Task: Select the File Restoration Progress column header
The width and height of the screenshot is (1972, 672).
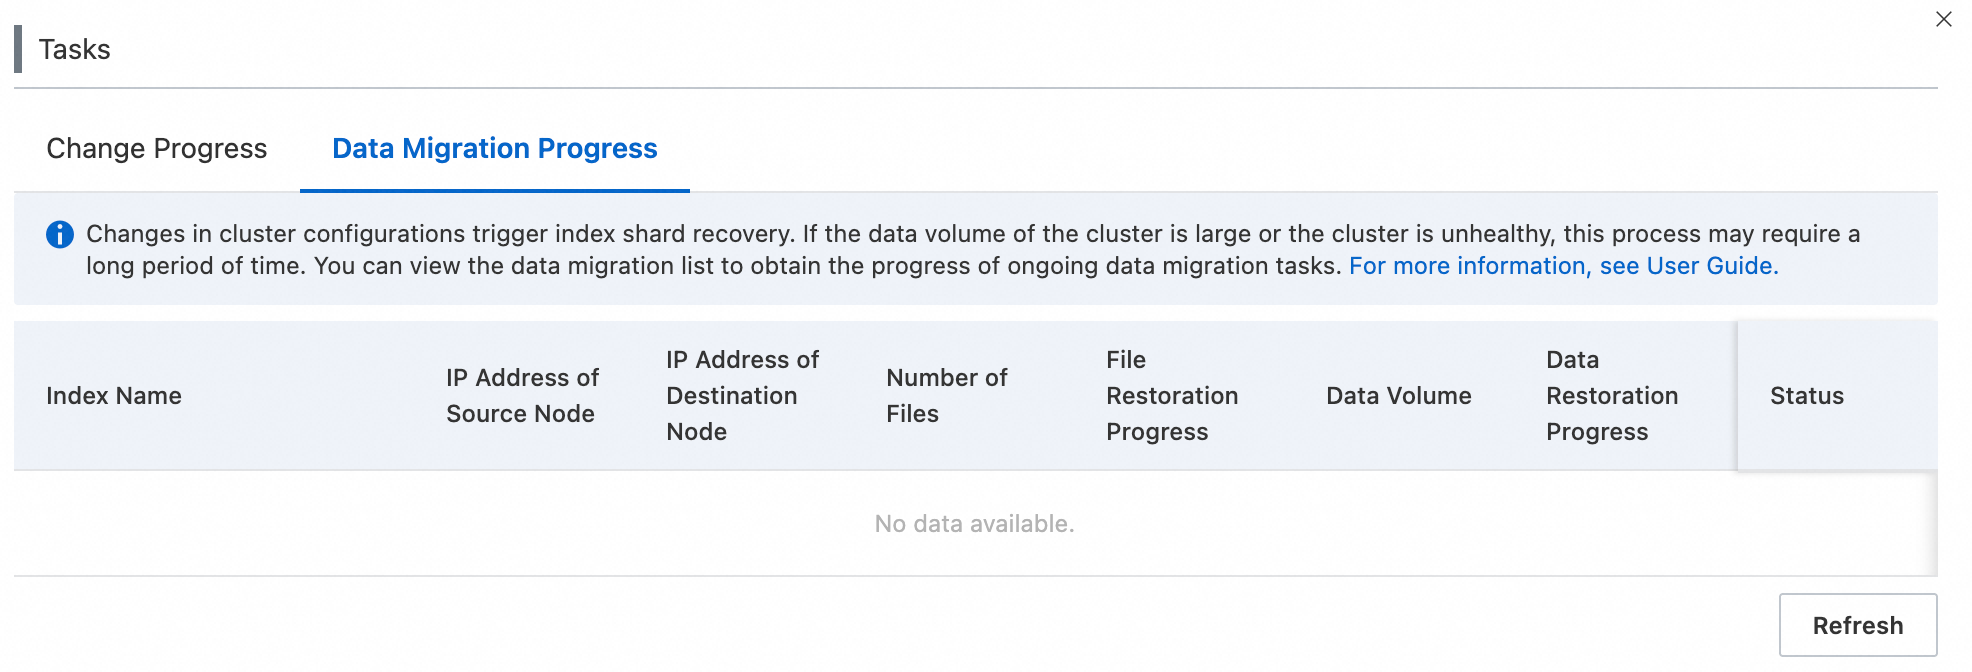Action: pyautogui.click(x=1172, y=396)
